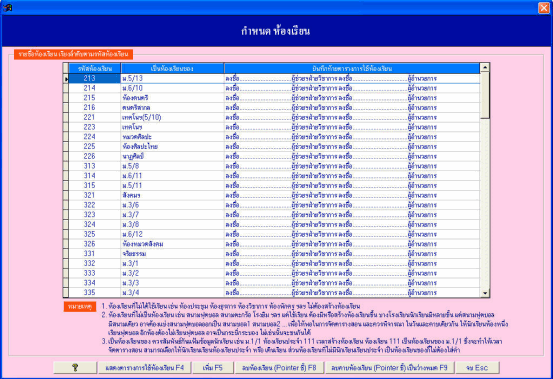Select room code cell 315
The width and height of the screenshot is (553, 379).
point(95,185)
